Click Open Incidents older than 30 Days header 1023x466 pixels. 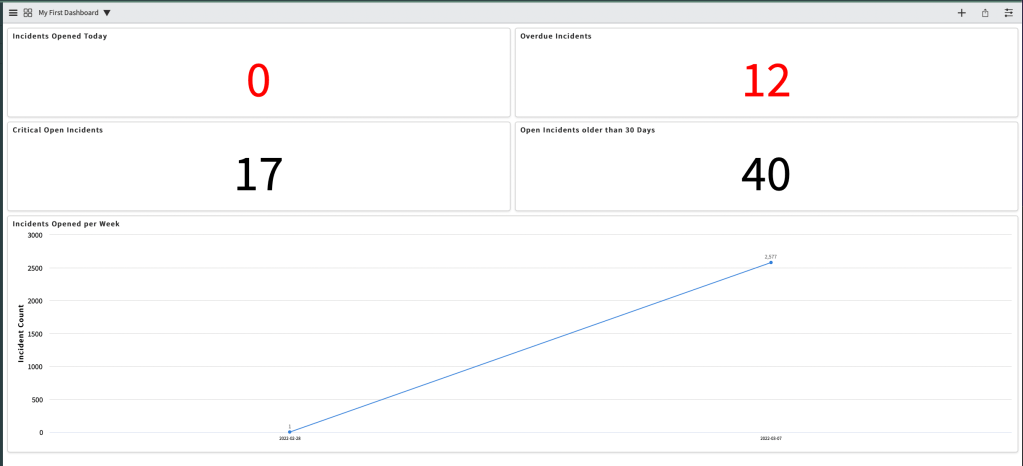pyautogui.click(x=587, y=130)
